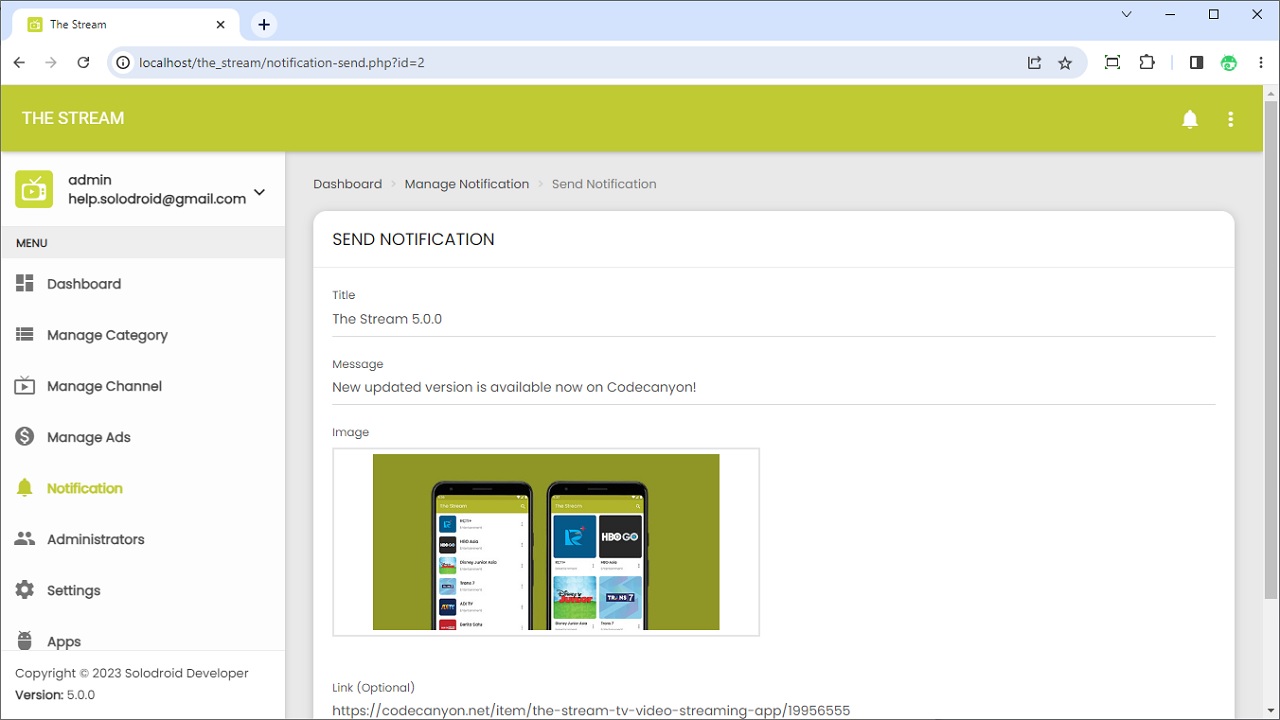Click the browser address bar URL
The image size is (1280, 720).
click(x=282, y=62)
